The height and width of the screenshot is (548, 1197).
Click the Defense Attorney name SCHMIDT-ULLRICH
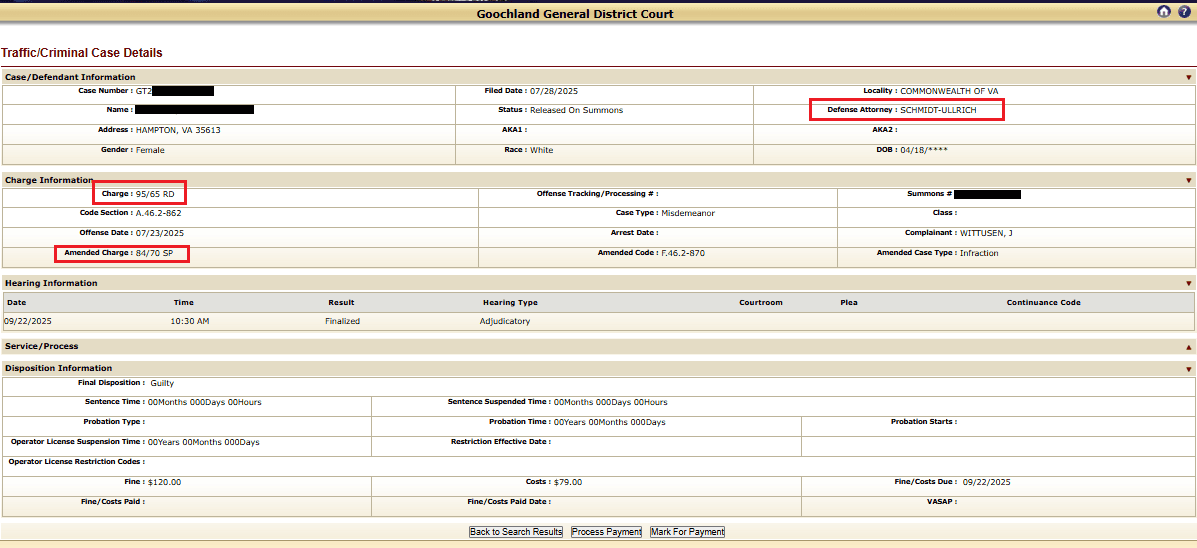[x=938, y=110]
